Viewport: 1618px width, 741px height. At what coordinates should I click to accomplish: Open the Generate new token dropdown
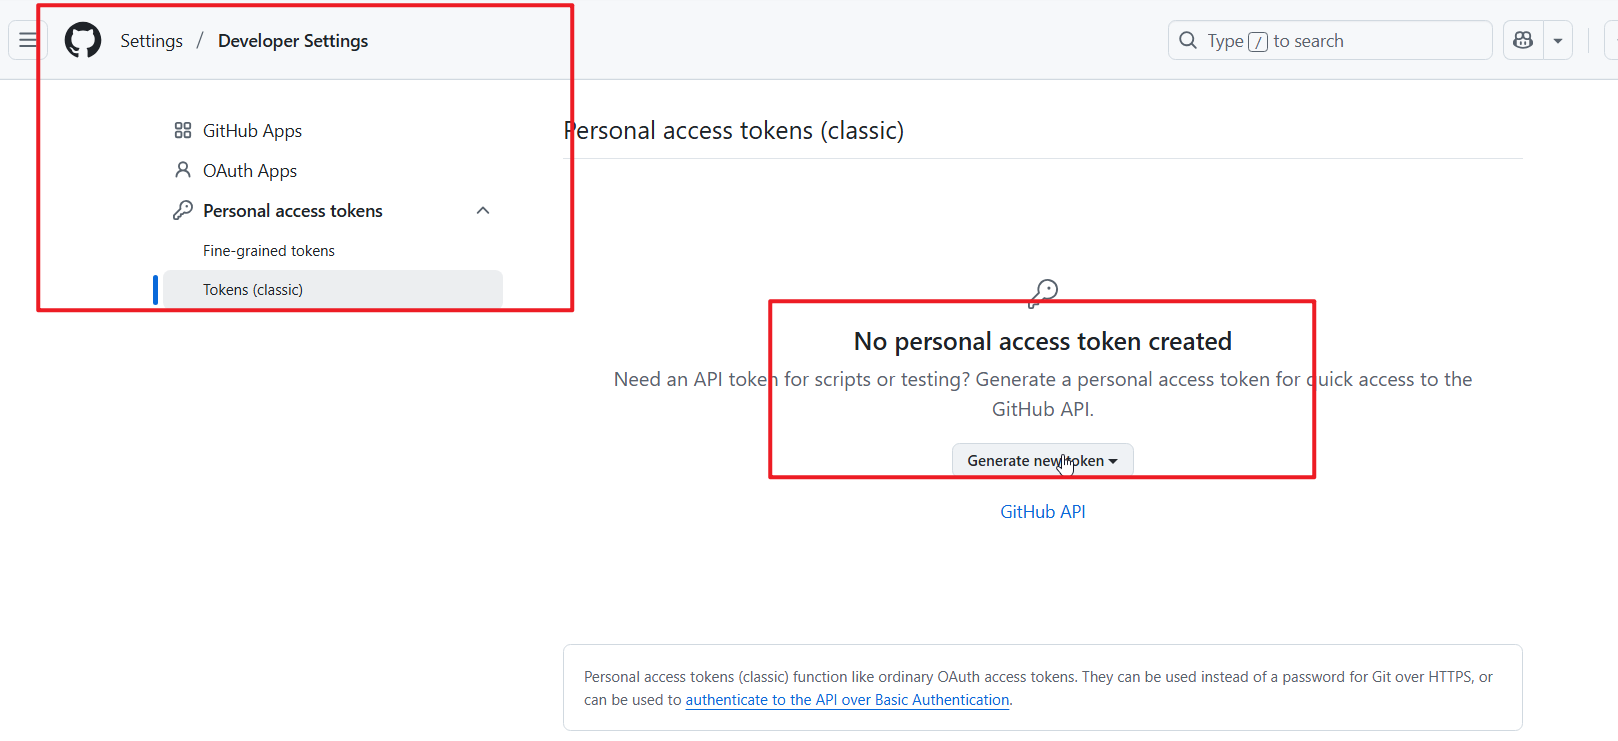tap(1042, 460)
